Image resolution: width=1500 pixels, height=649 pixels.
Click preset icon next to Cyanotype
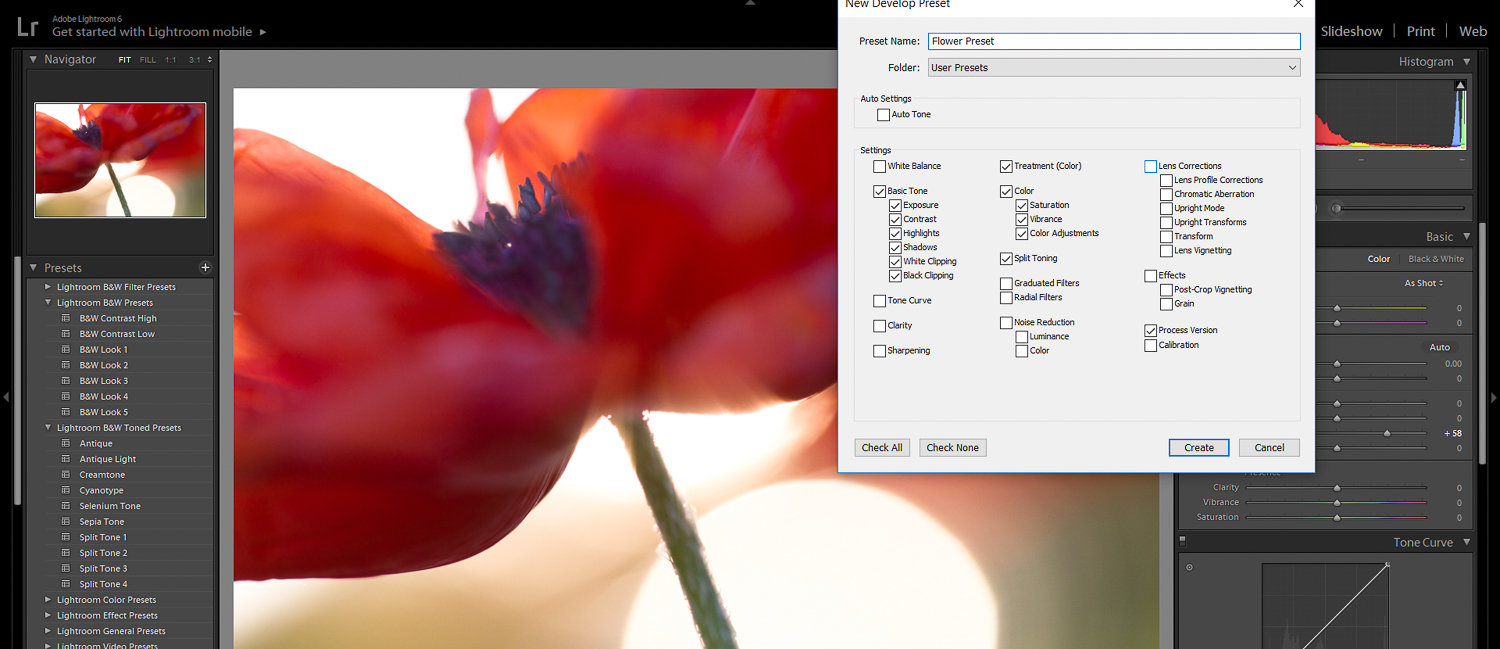[66, 490]
